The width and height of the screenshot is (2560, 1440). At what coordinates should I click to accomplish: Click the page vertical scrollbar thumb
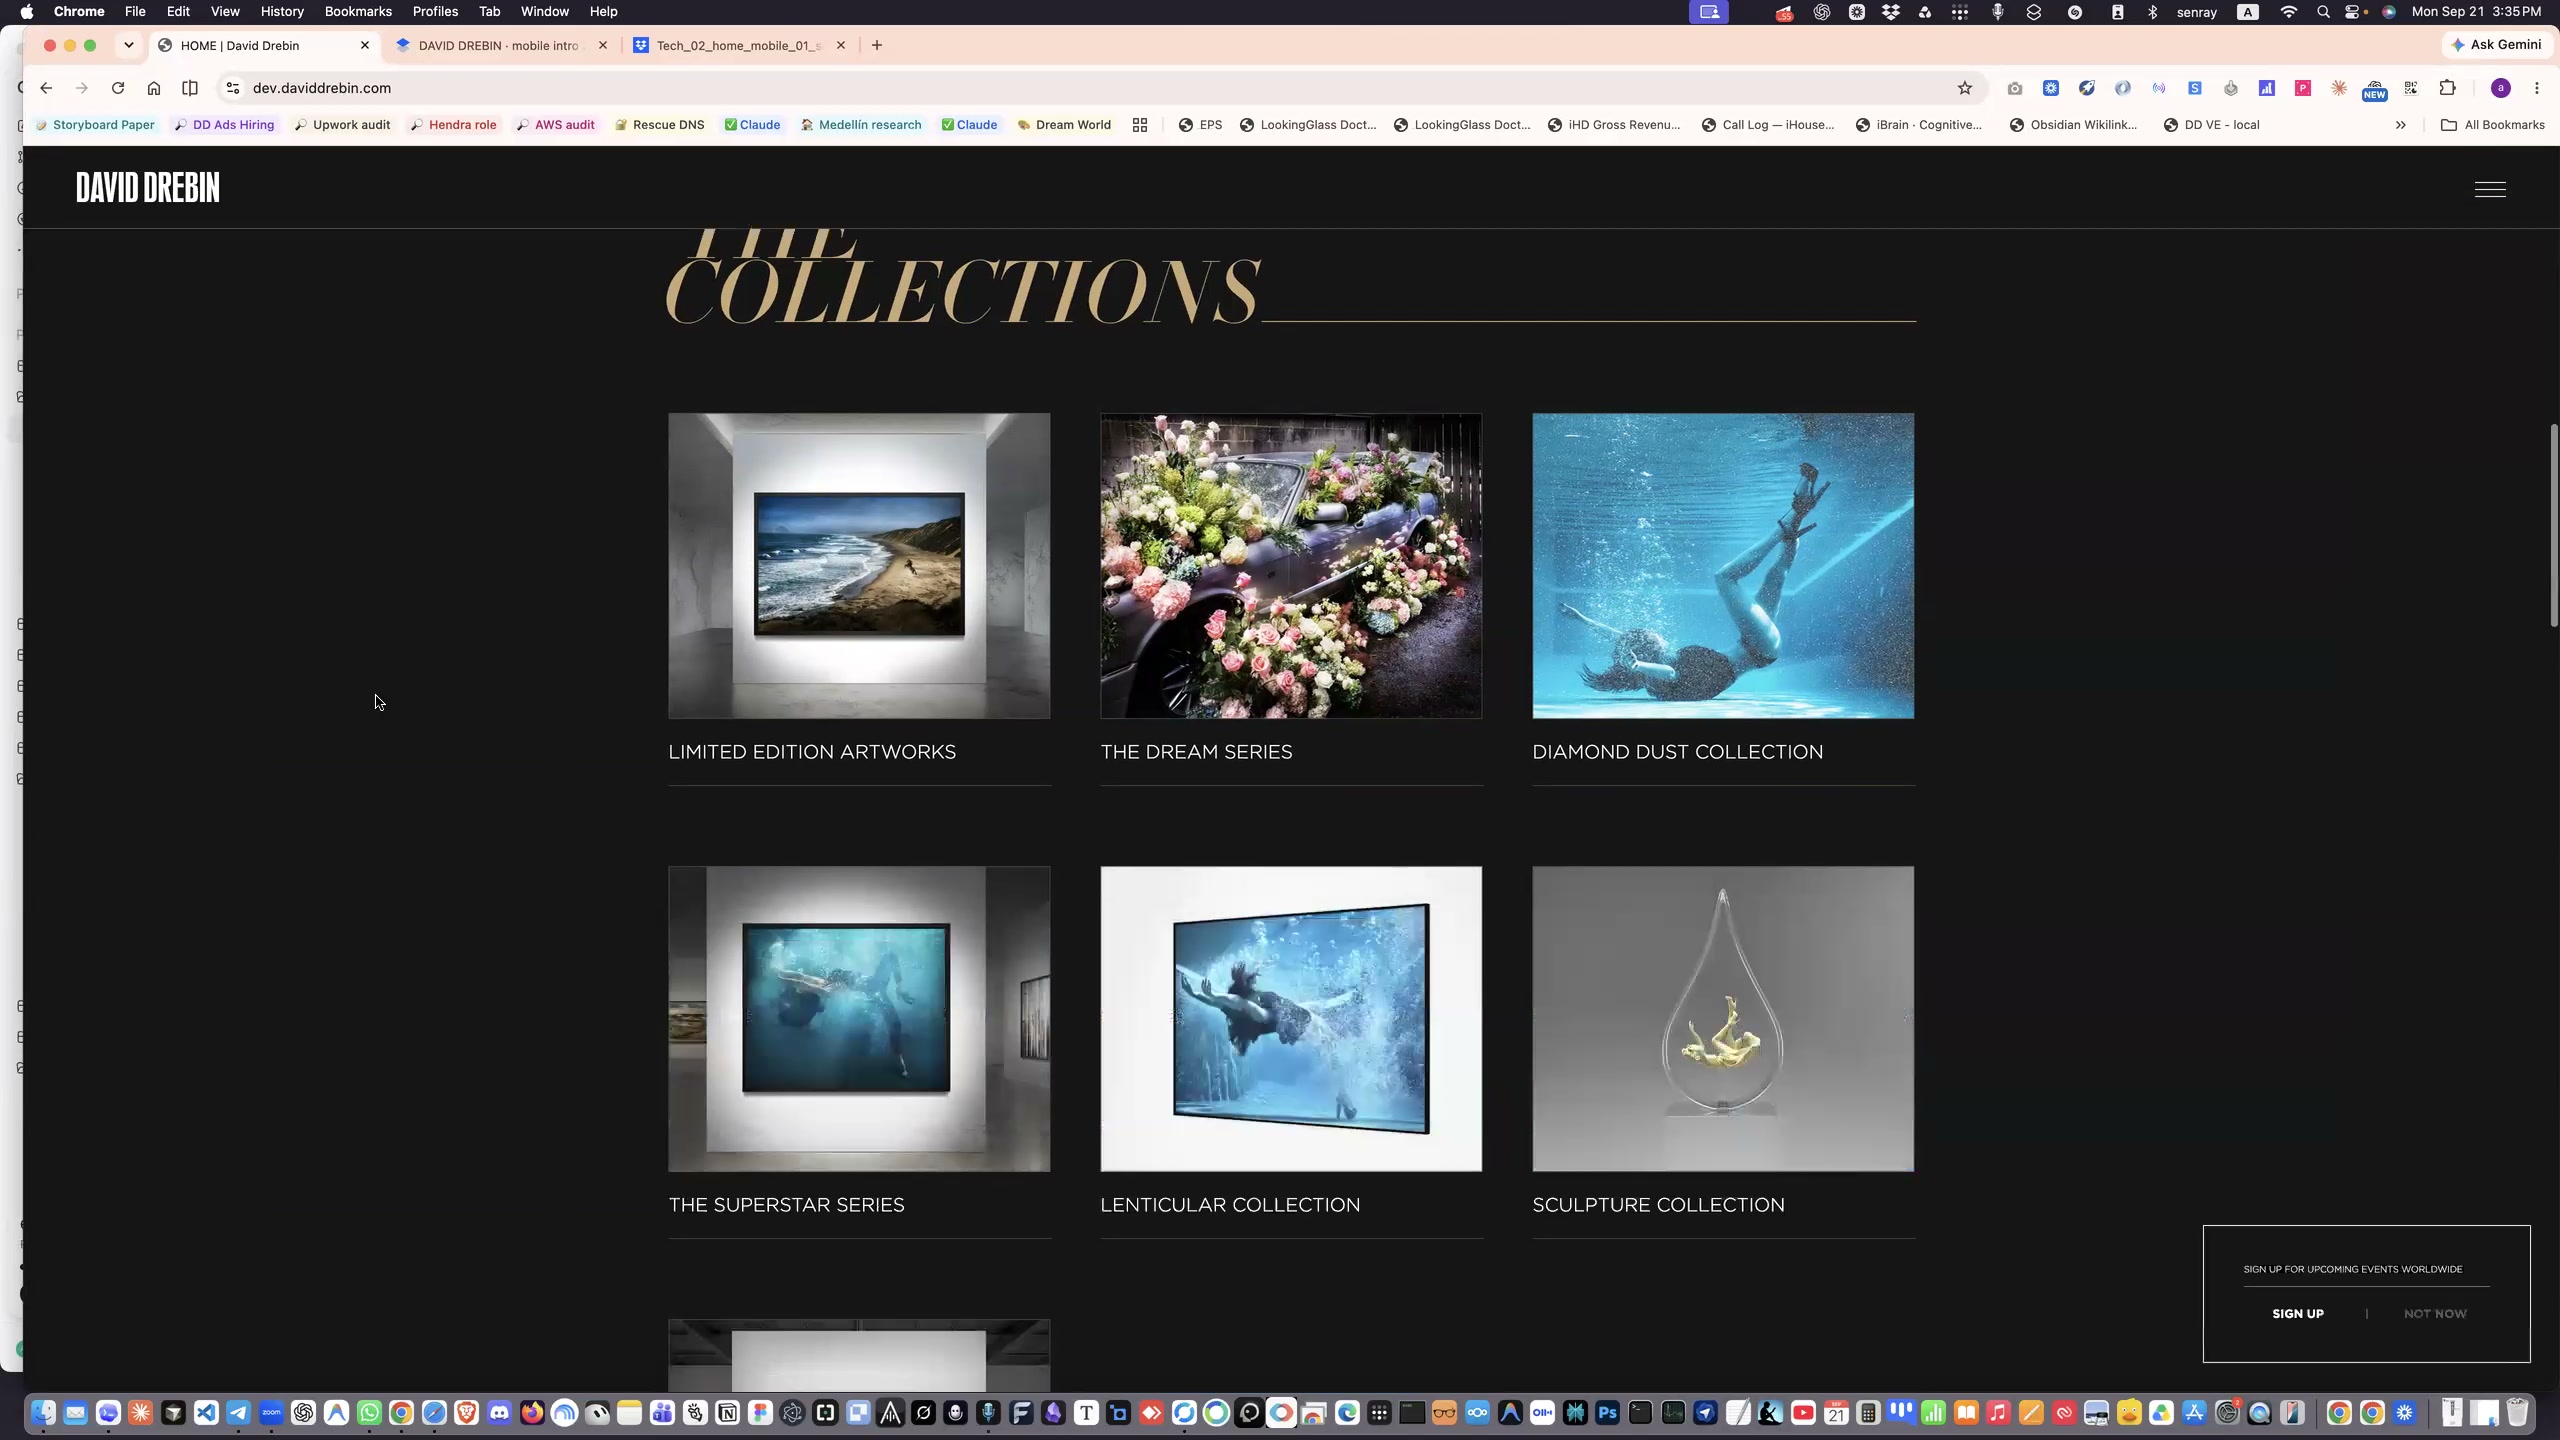point(2553,526)
